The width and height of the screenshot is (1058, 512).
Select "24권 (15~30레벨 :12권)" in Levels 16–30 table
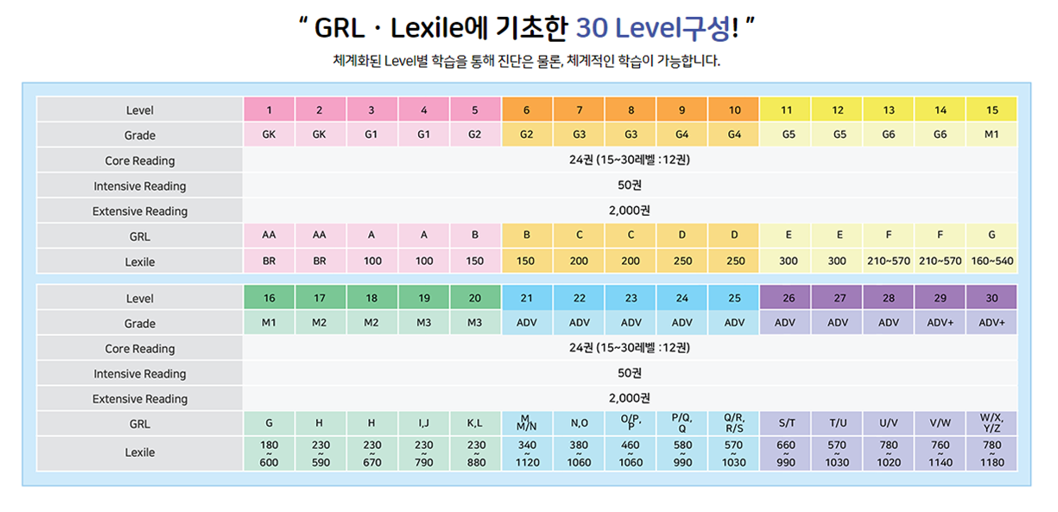point(630,348)
